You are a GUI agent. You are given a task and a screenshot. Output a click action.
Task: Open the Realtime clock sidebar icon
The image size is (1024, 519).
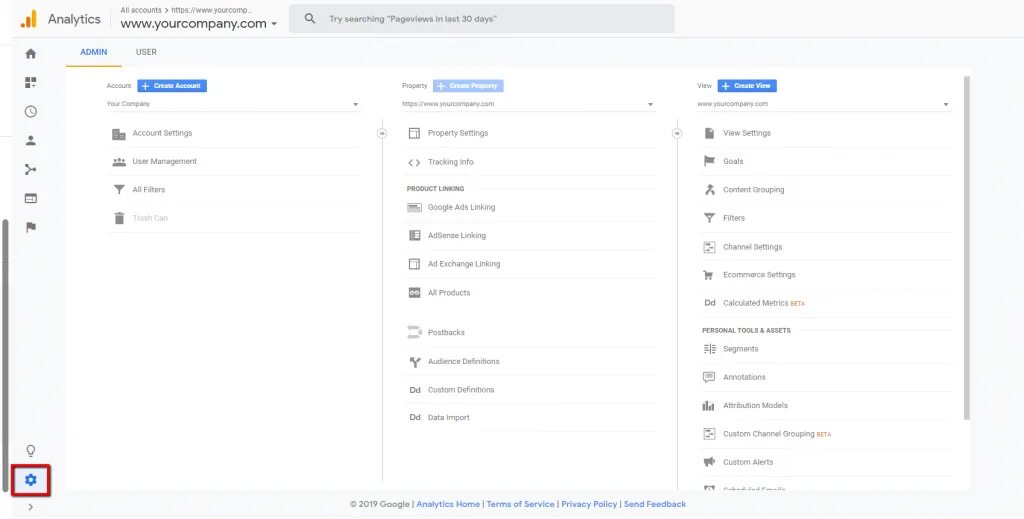coord(31,112)
